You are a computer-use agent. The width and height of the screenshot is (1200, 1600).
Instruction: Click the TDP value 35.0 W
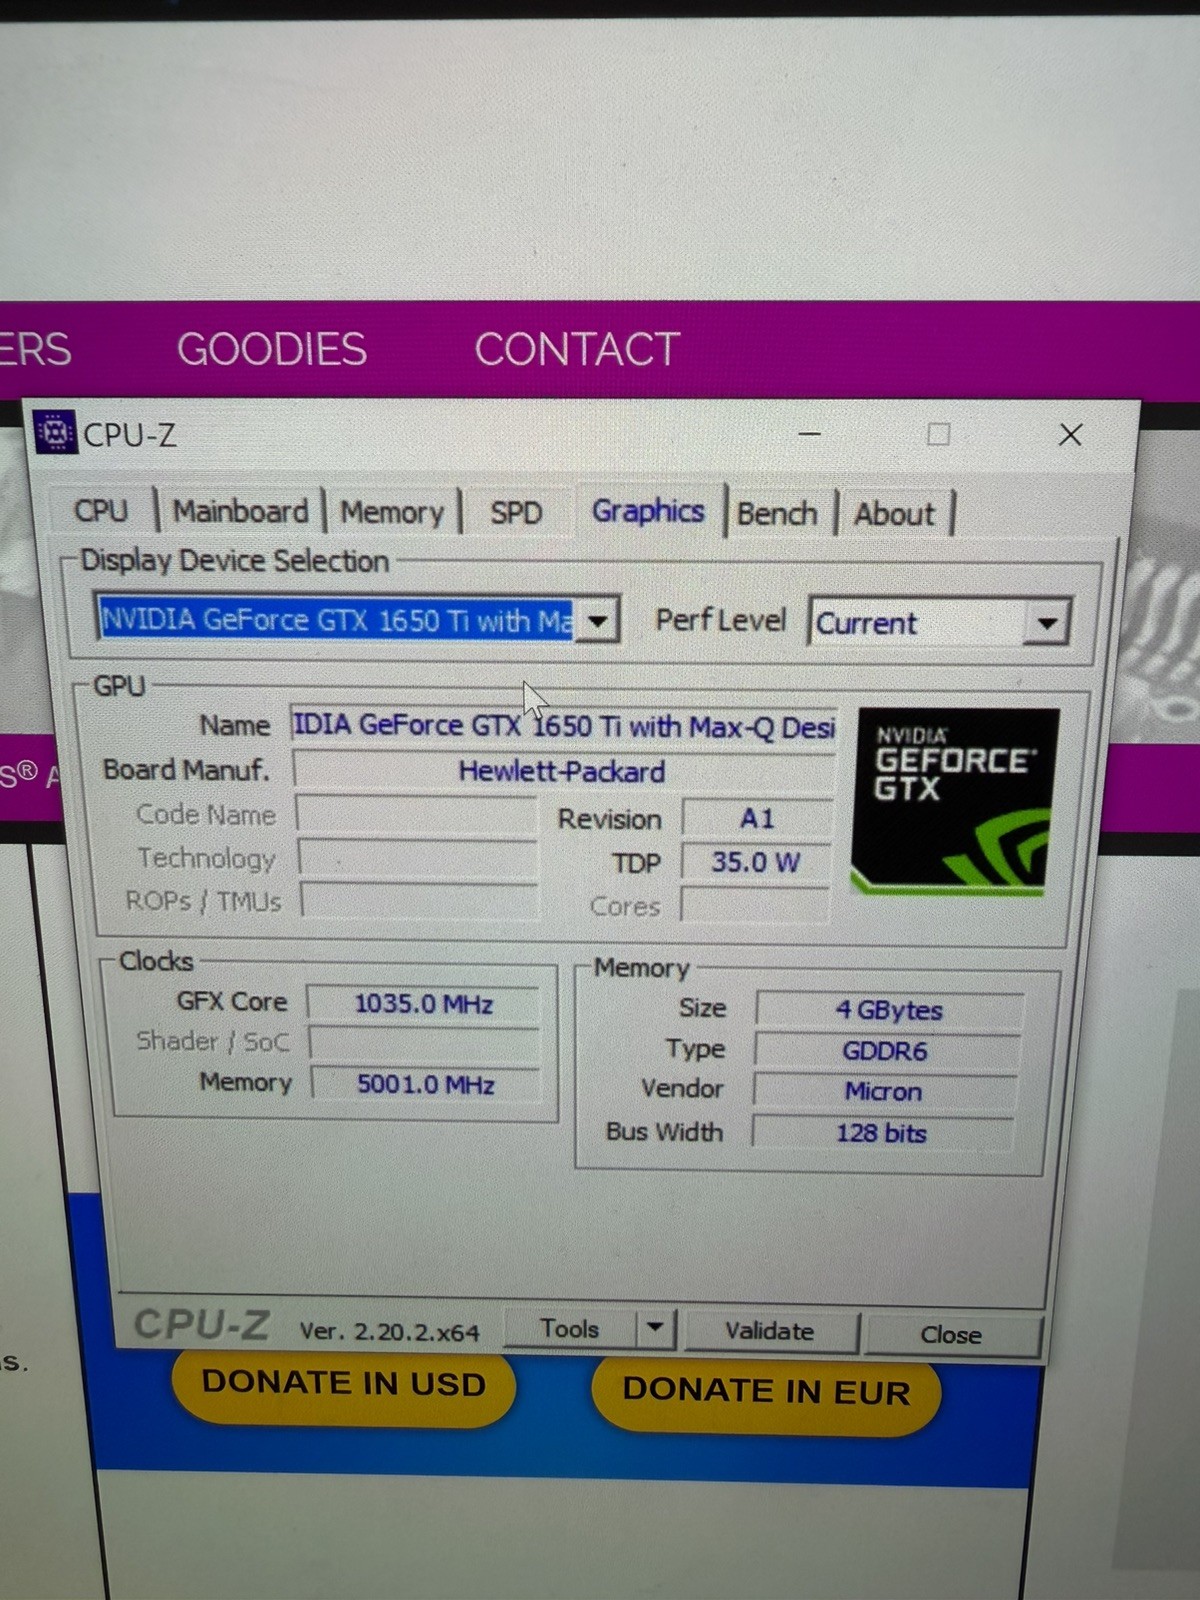[x=756, y=862]
